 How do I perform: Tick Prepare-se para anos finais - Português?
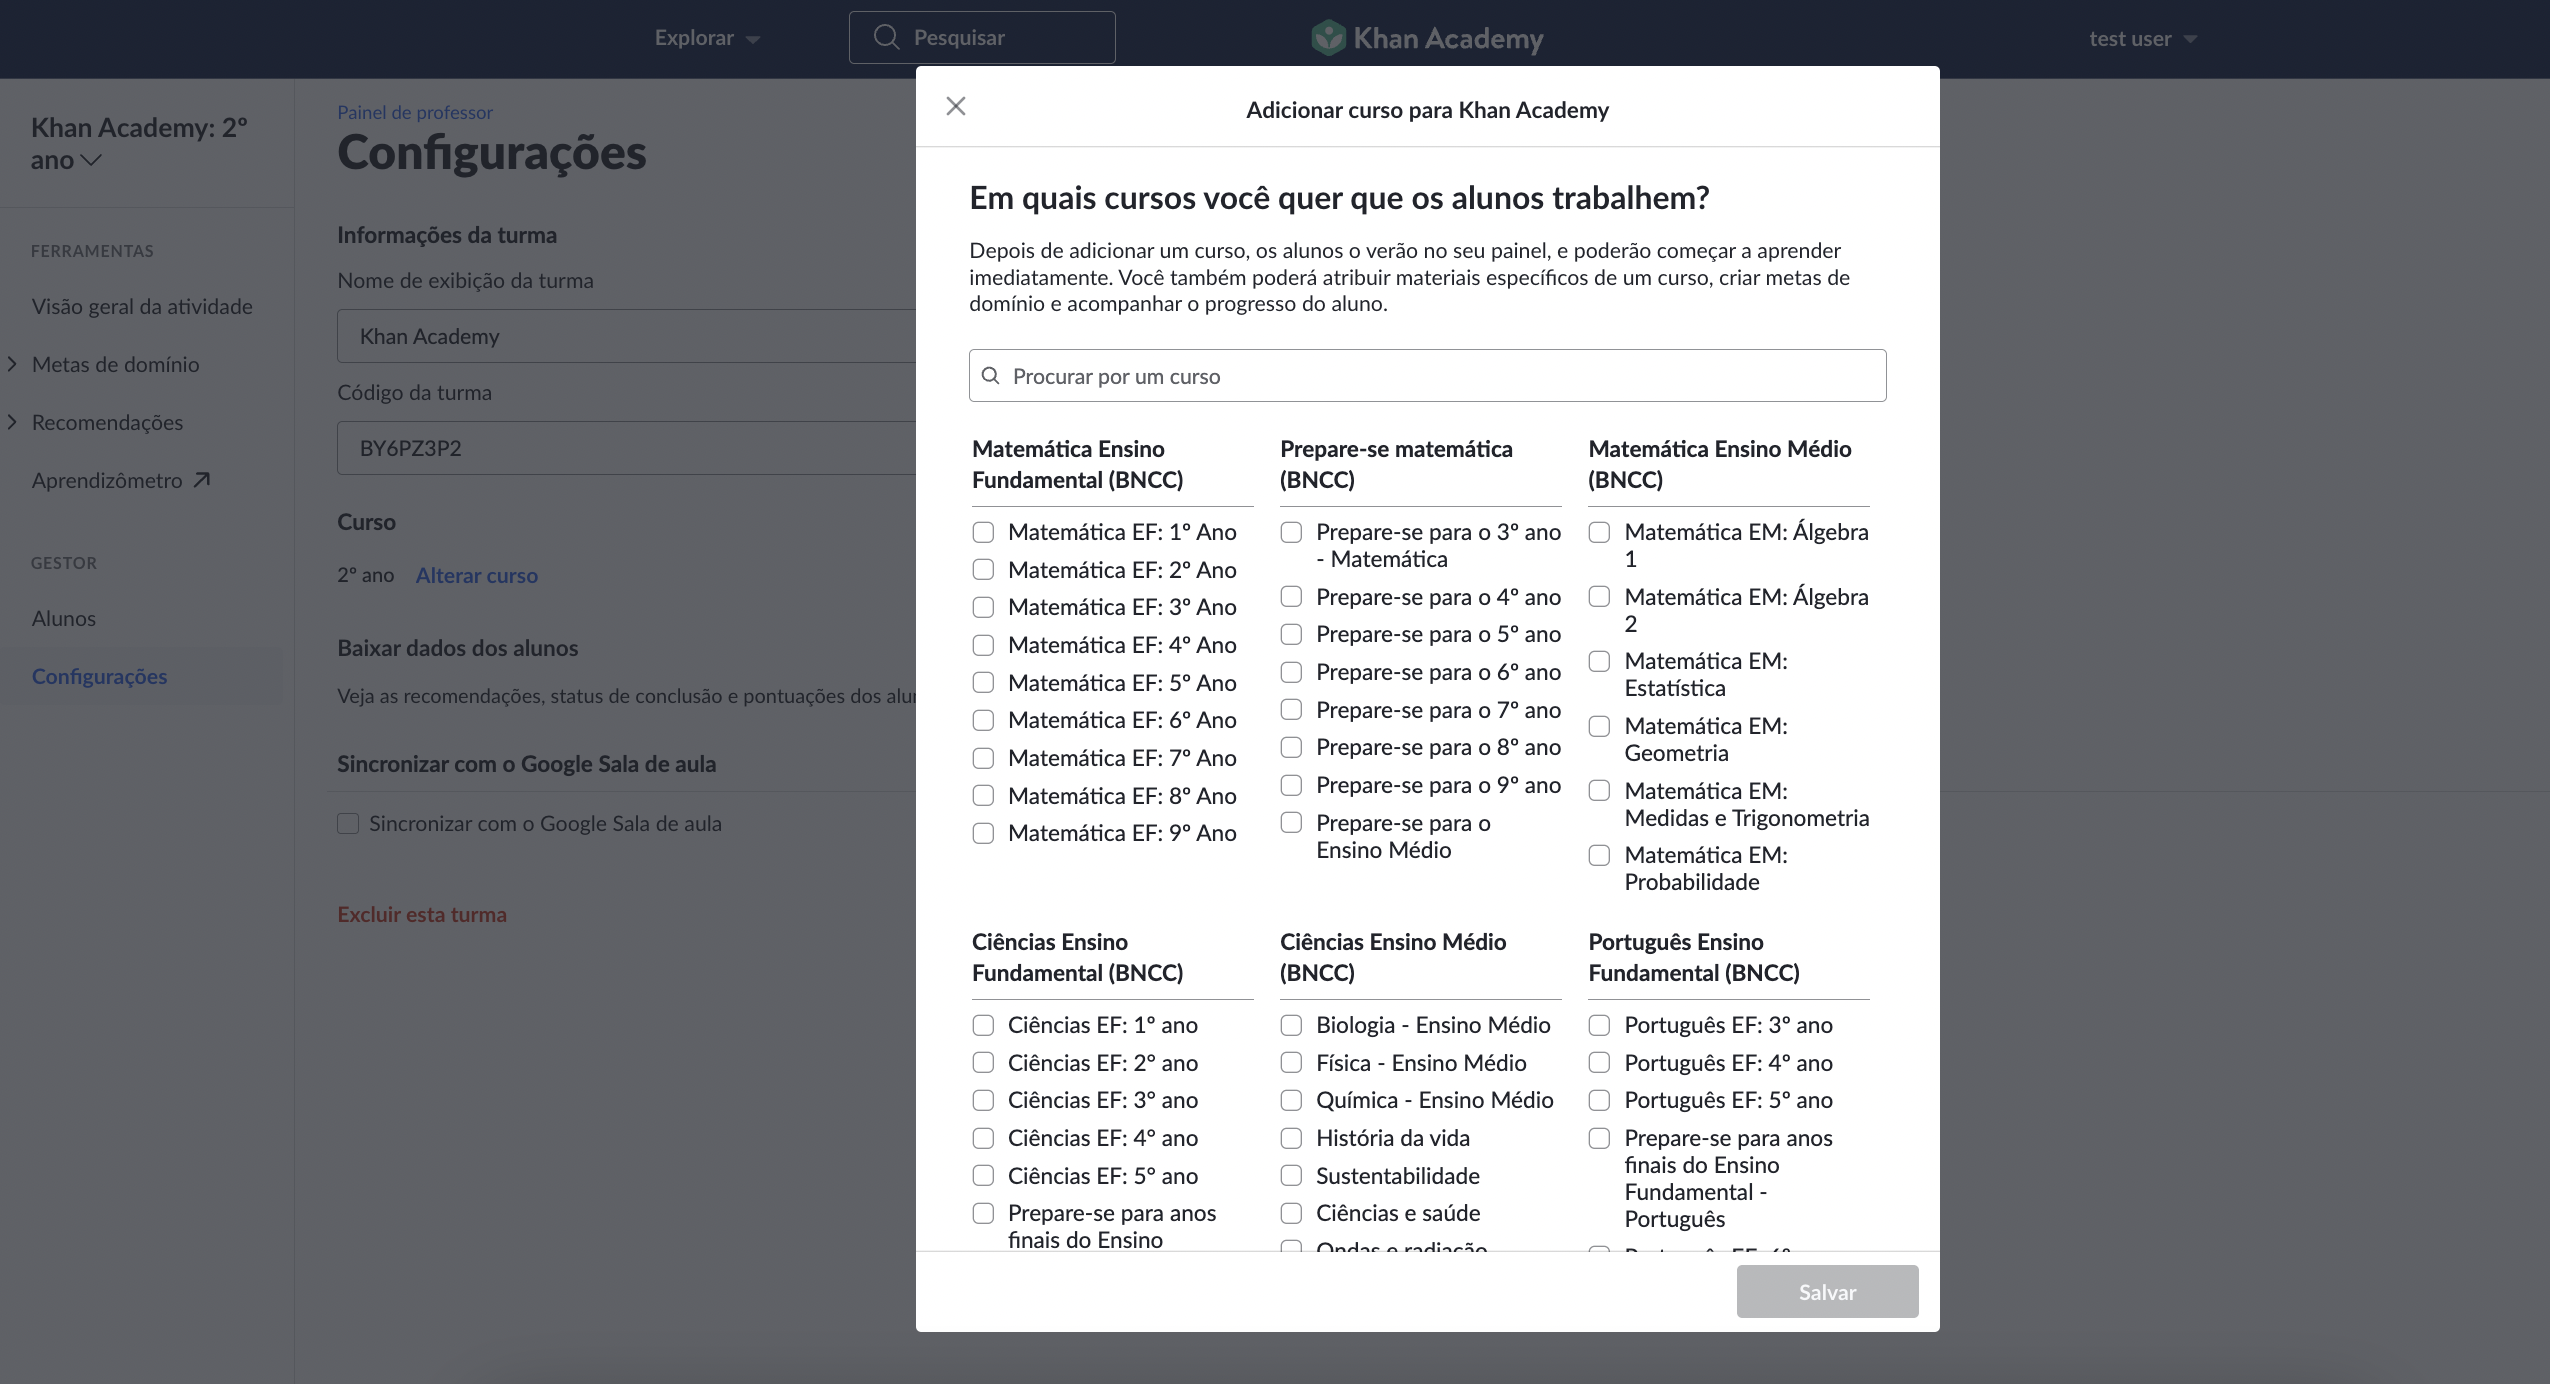coord(1599,1138)
